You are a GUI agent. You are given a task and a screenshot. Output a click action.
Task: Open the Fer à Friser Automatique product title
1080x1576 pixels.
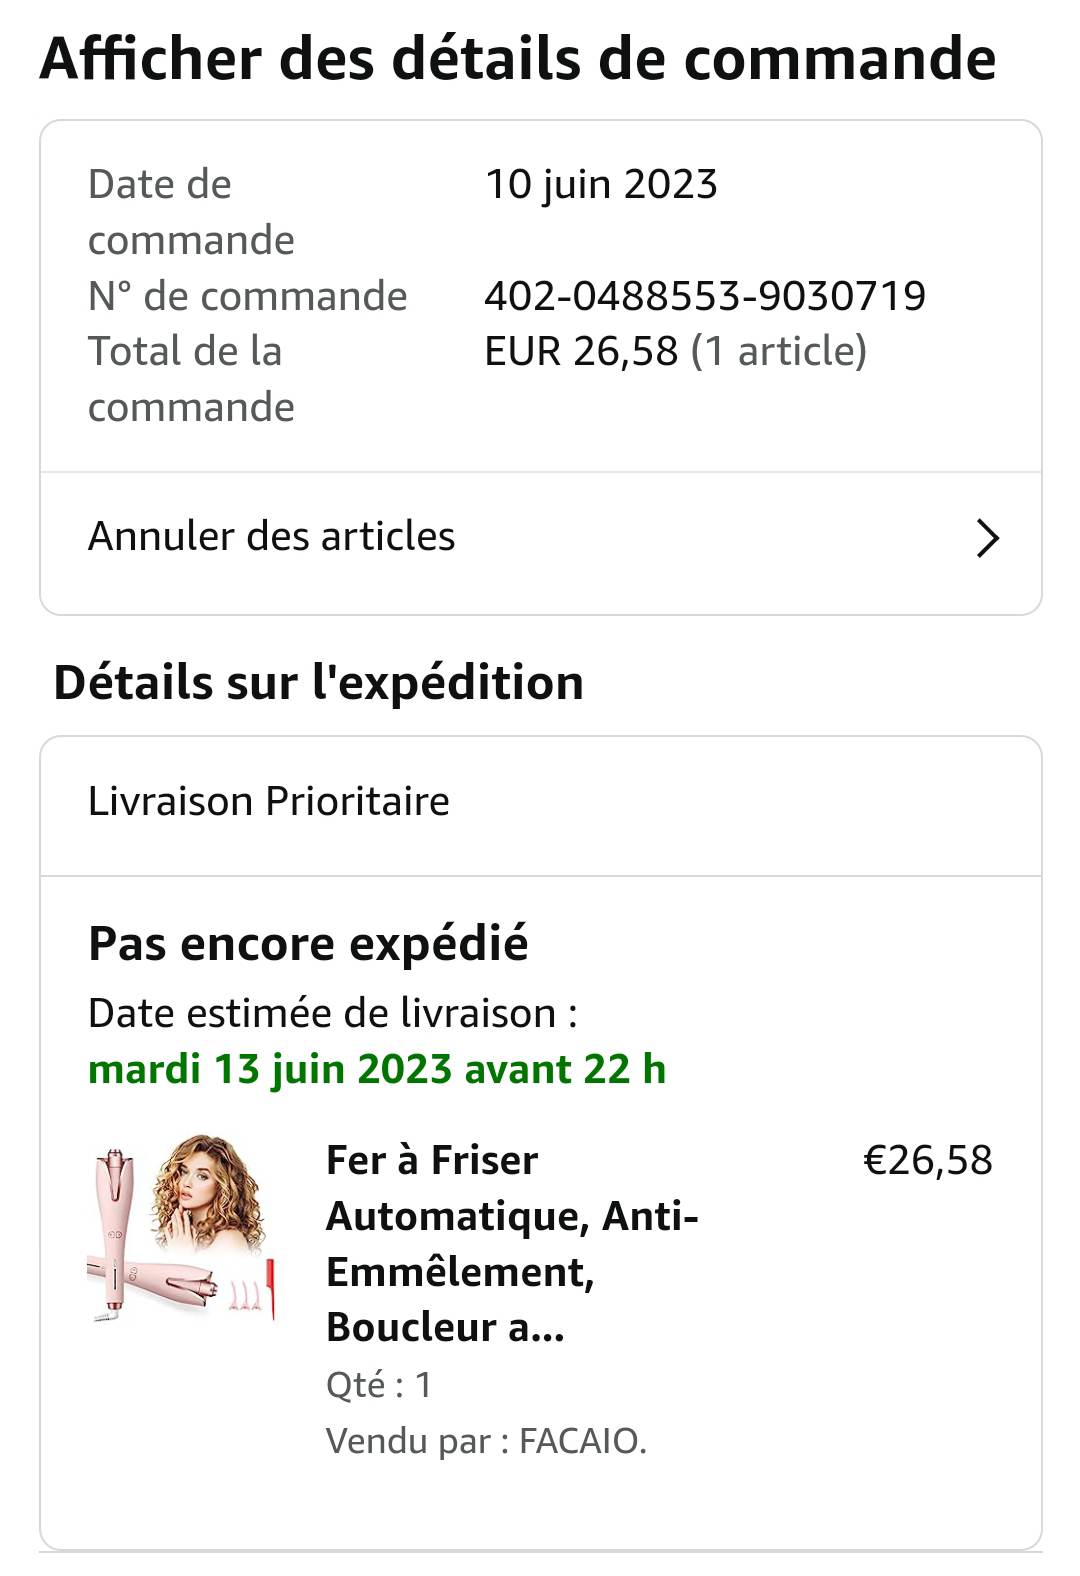[x=511, y=1243]
